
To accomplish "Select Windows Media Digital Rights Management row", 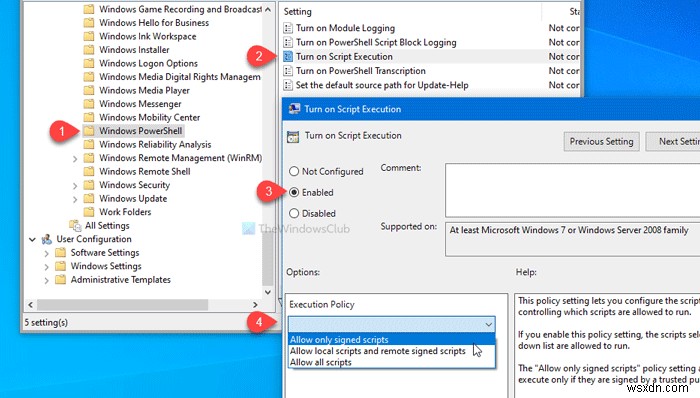I will 180,77.
